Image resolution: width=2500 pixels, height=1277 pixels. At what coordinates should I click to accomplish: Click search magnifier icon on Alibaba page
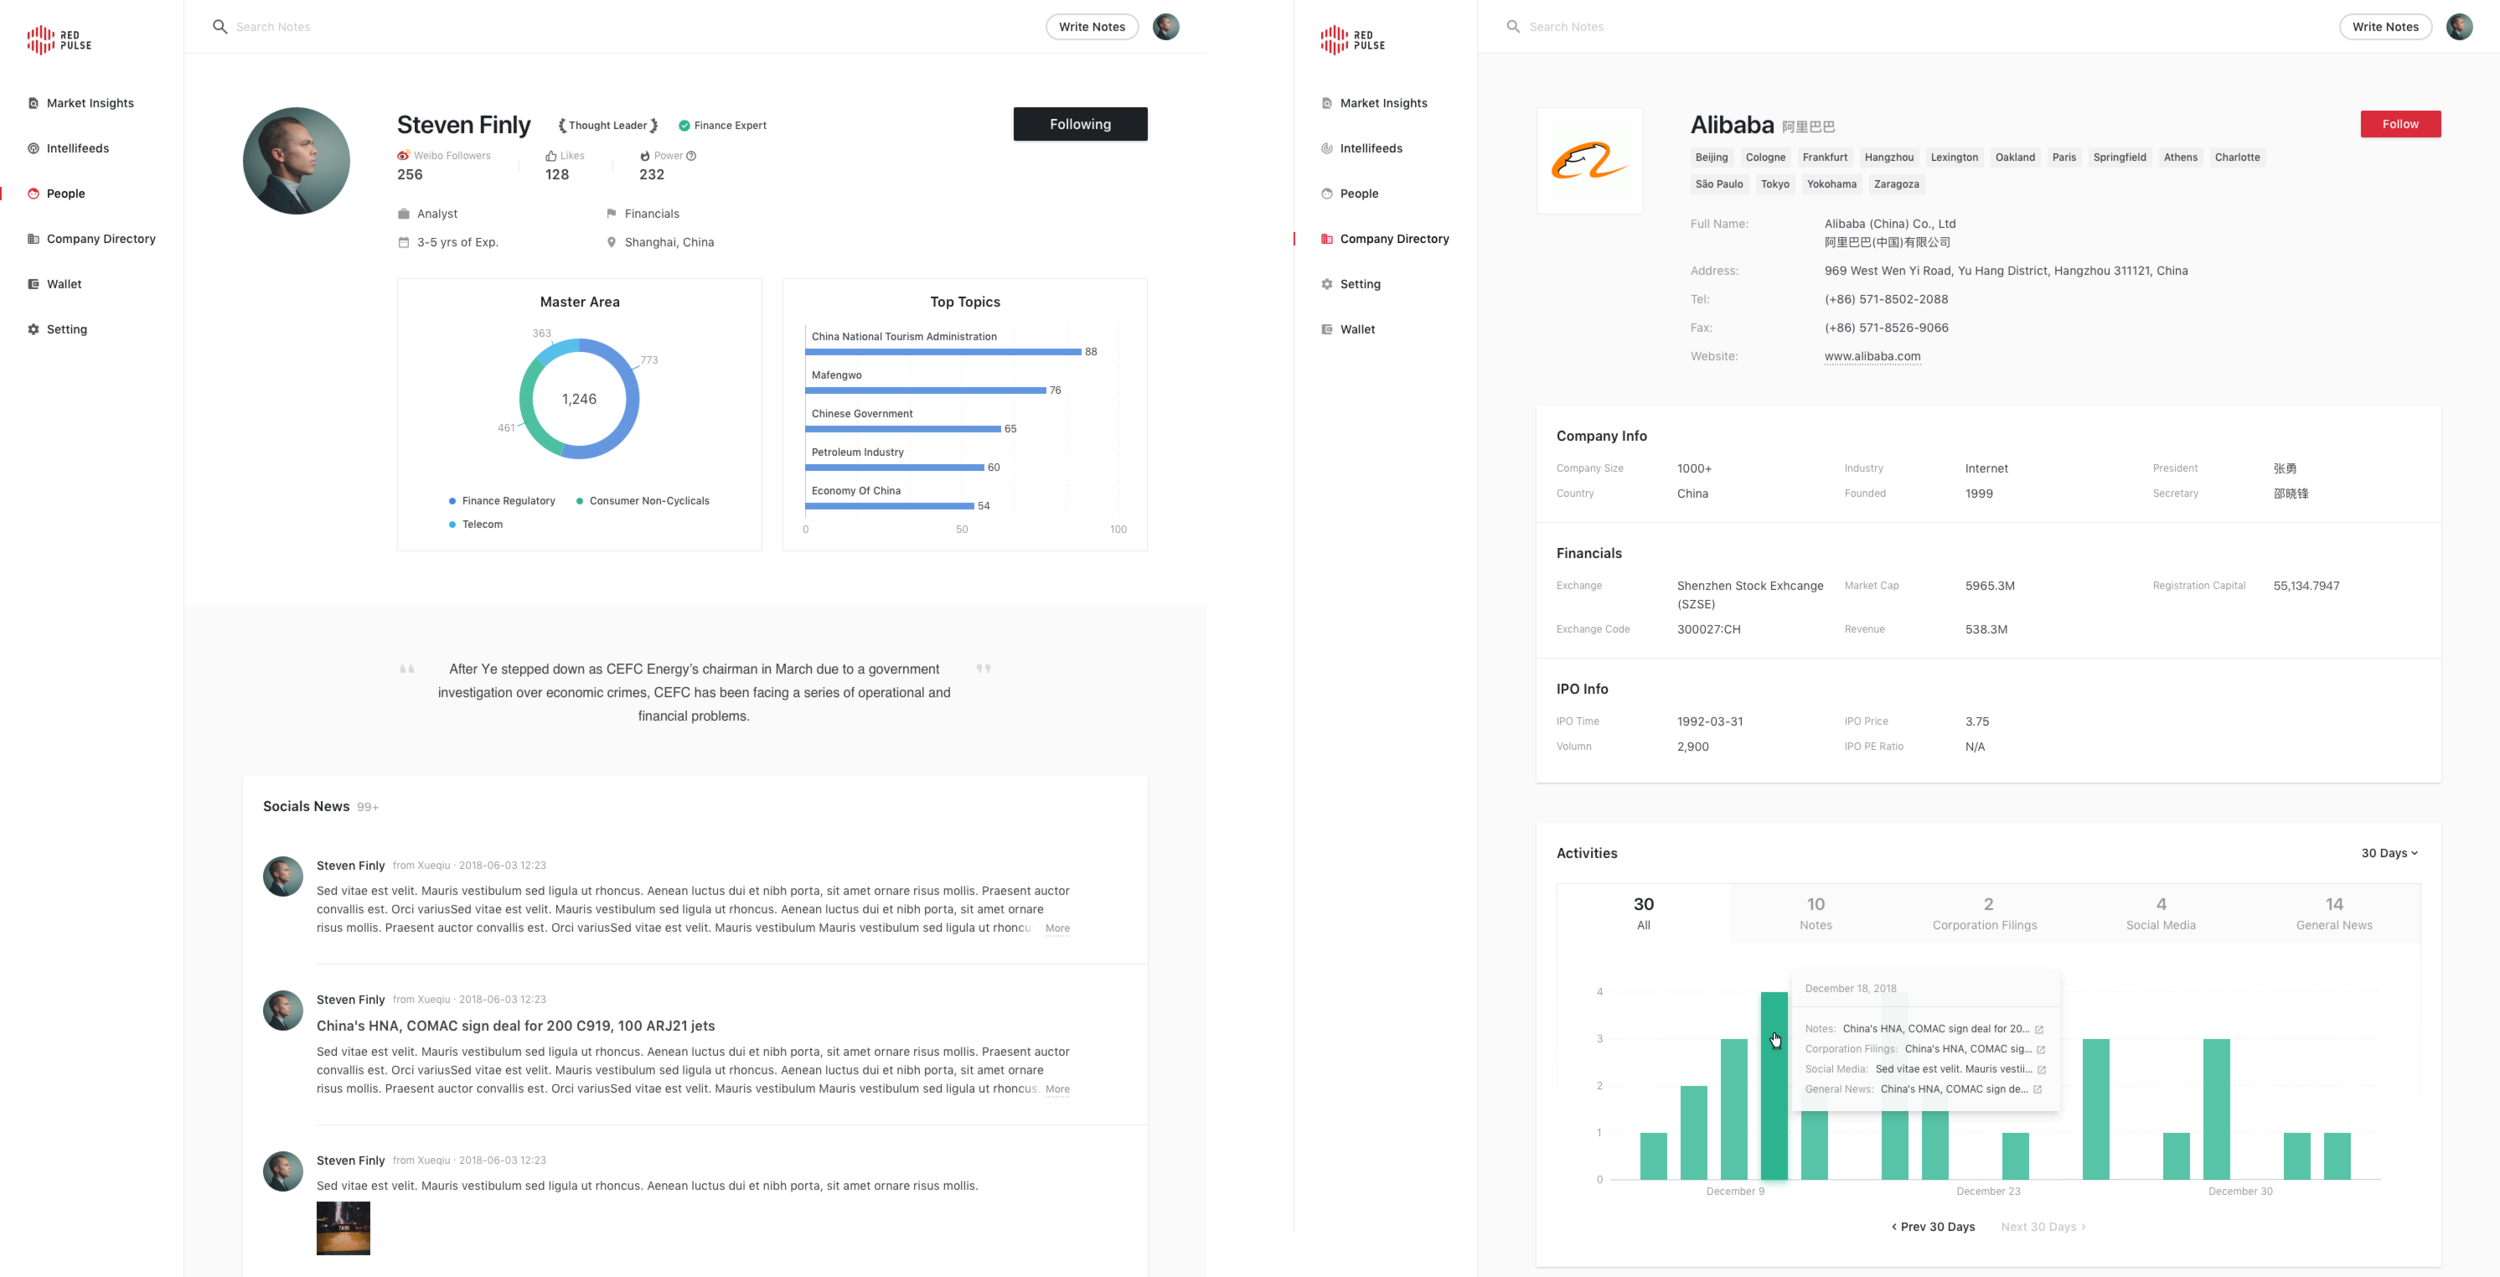1513,27
